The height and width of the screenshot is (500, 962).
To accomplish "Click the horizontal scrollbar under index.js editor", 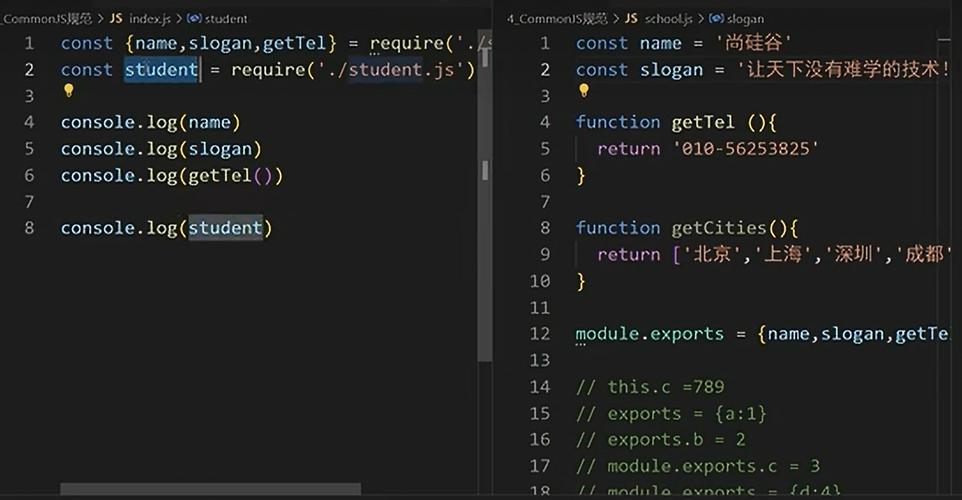I will pyautogui.click(x=210, y=489).
